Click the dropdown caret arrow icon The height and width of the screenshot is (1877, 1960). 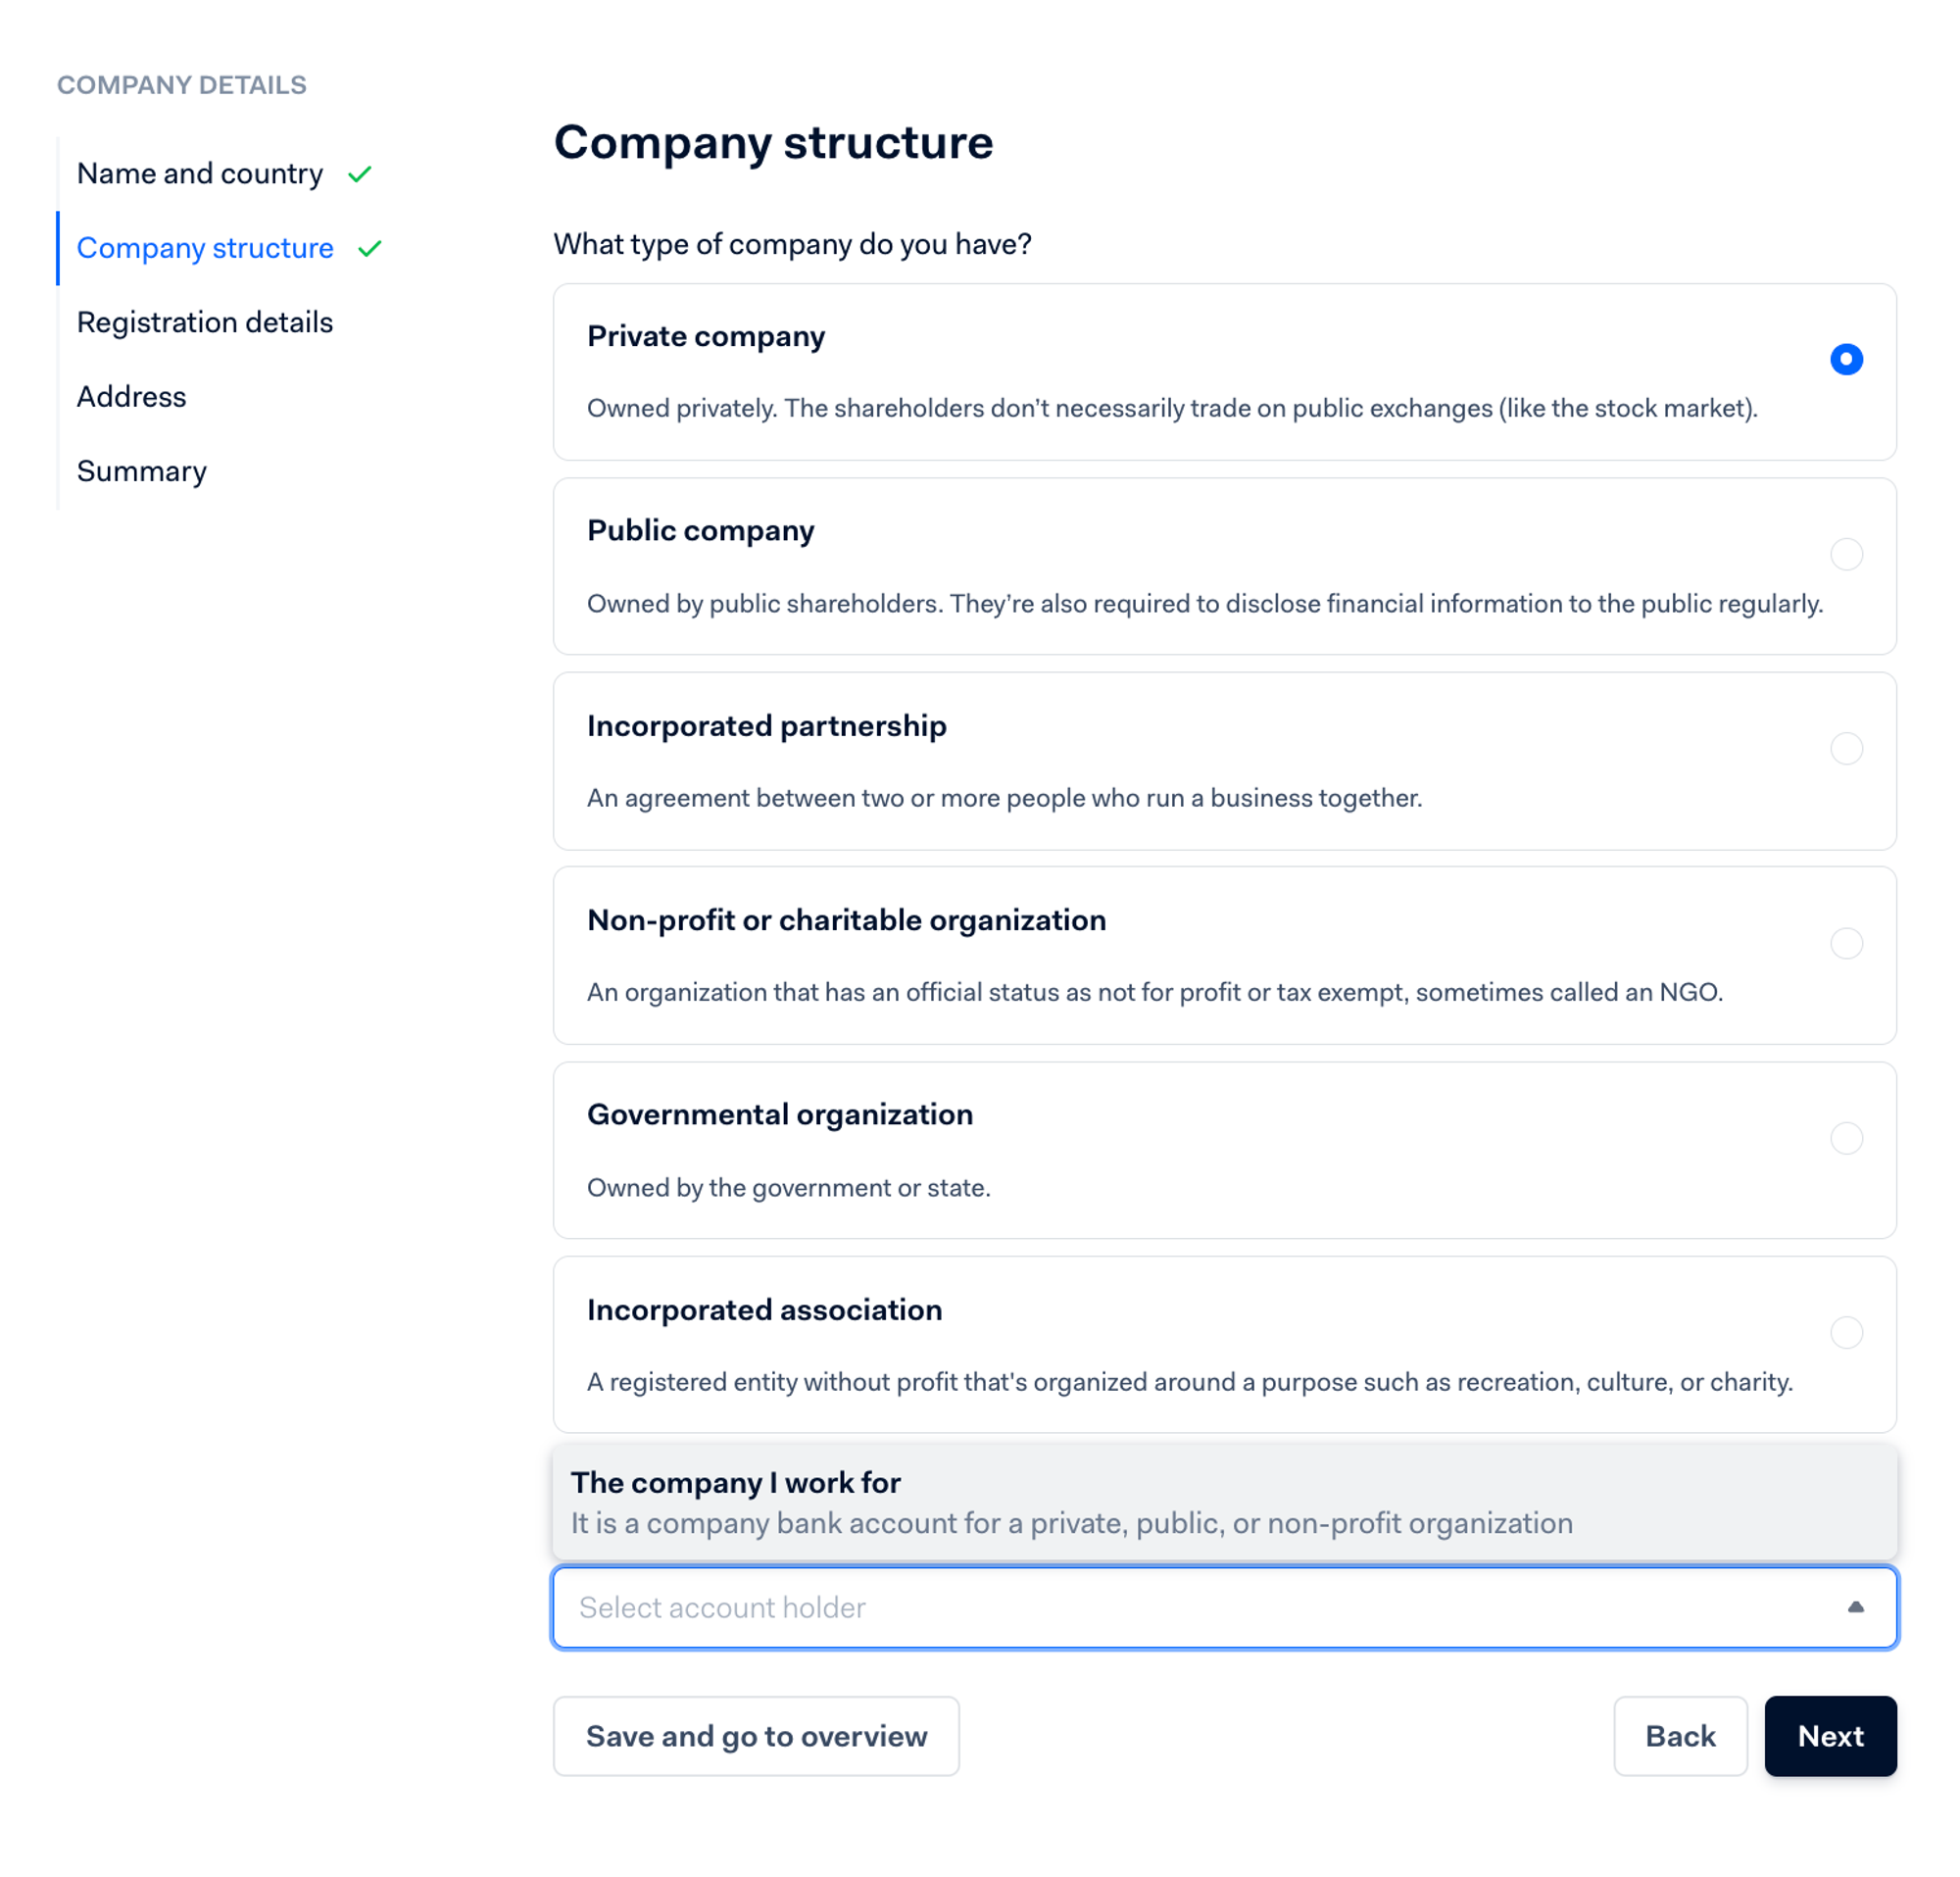[1855, 1607]
